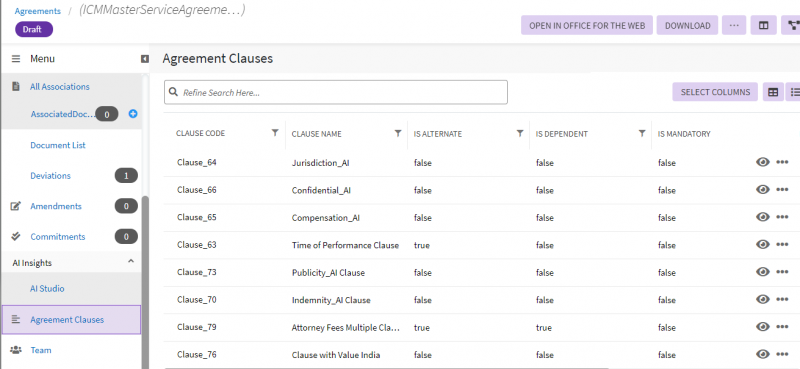Viewport: 800px width, 369px height.
Task: Select Agreement Clauses menu item
Action: click(71, 319)
